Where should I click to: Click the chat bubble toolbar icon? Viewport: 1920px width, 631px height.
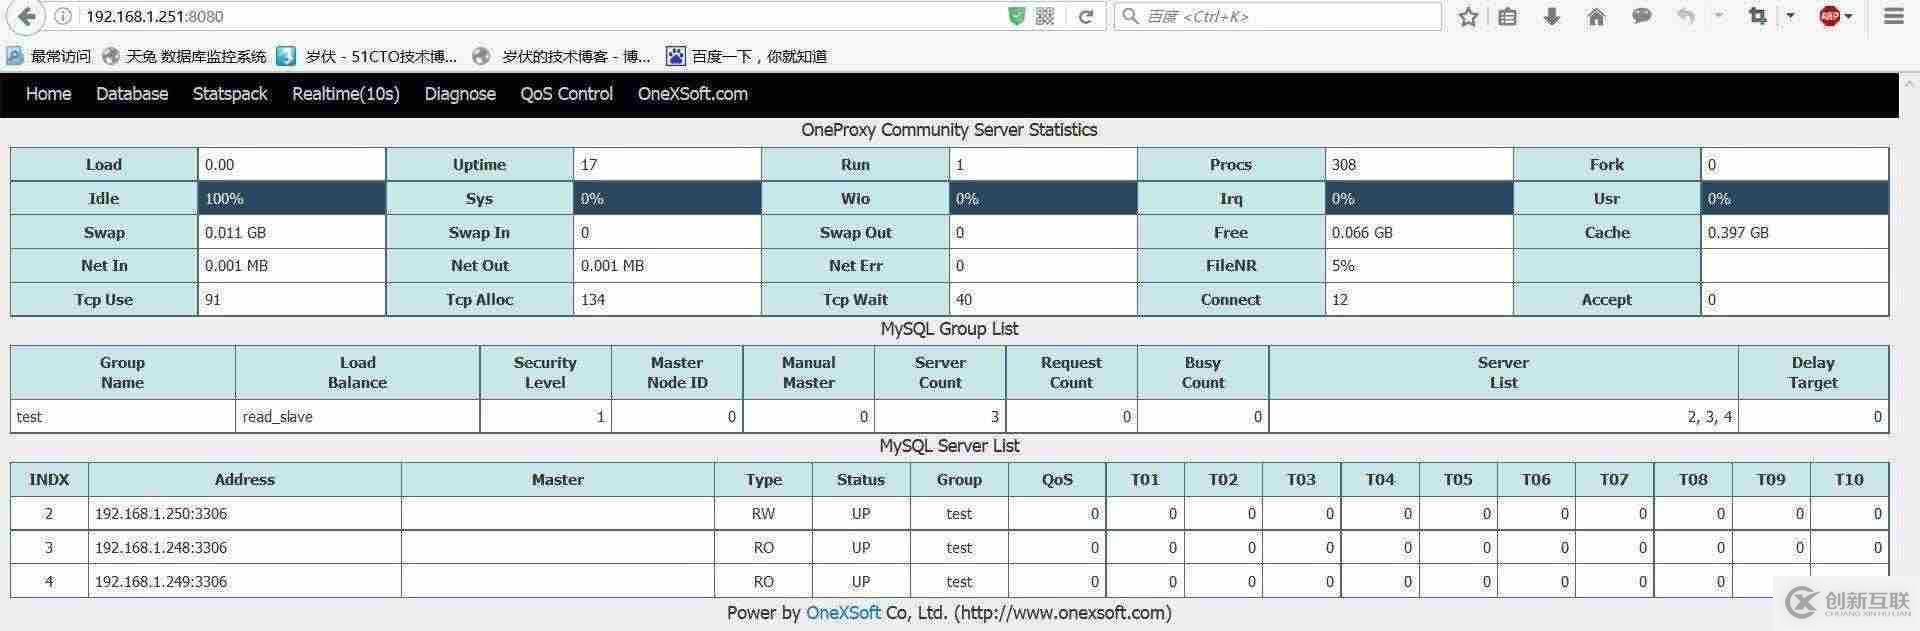(x=1641, y=16)
